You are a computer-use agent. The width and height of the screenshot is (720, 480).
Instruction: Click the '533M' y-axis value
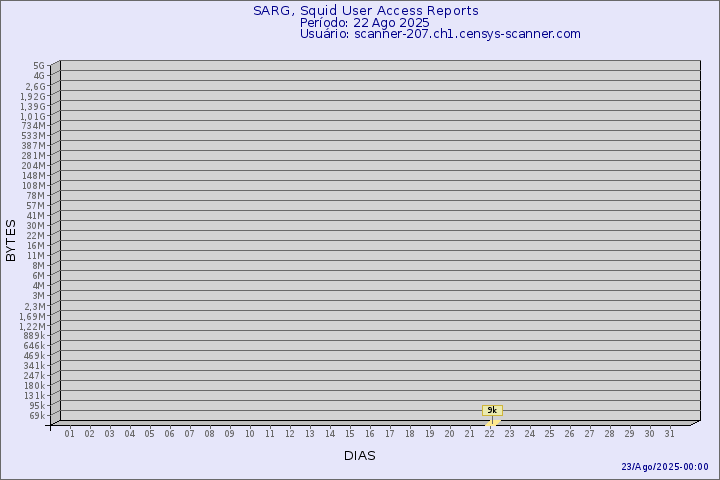[x=34, y=136]
